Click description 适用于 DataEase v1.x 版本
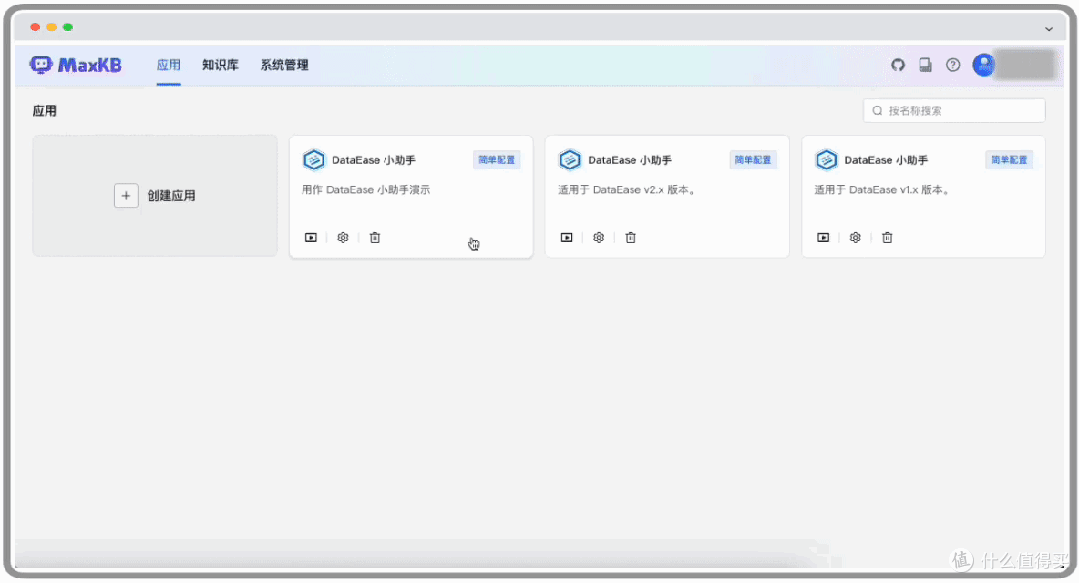Viewport: 1079px width, 583px height. click(x=884, y=190)
